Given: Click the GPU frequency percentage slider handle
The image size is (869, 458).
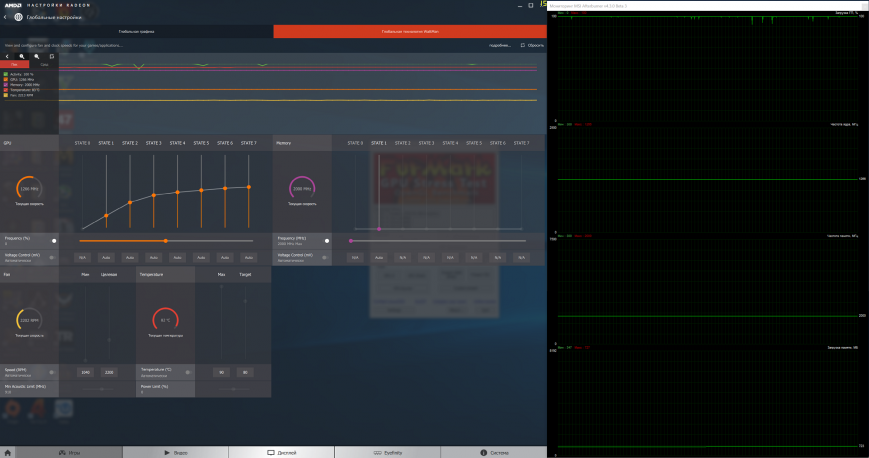Looking at the screenshot, I should (x=166, y=241).
